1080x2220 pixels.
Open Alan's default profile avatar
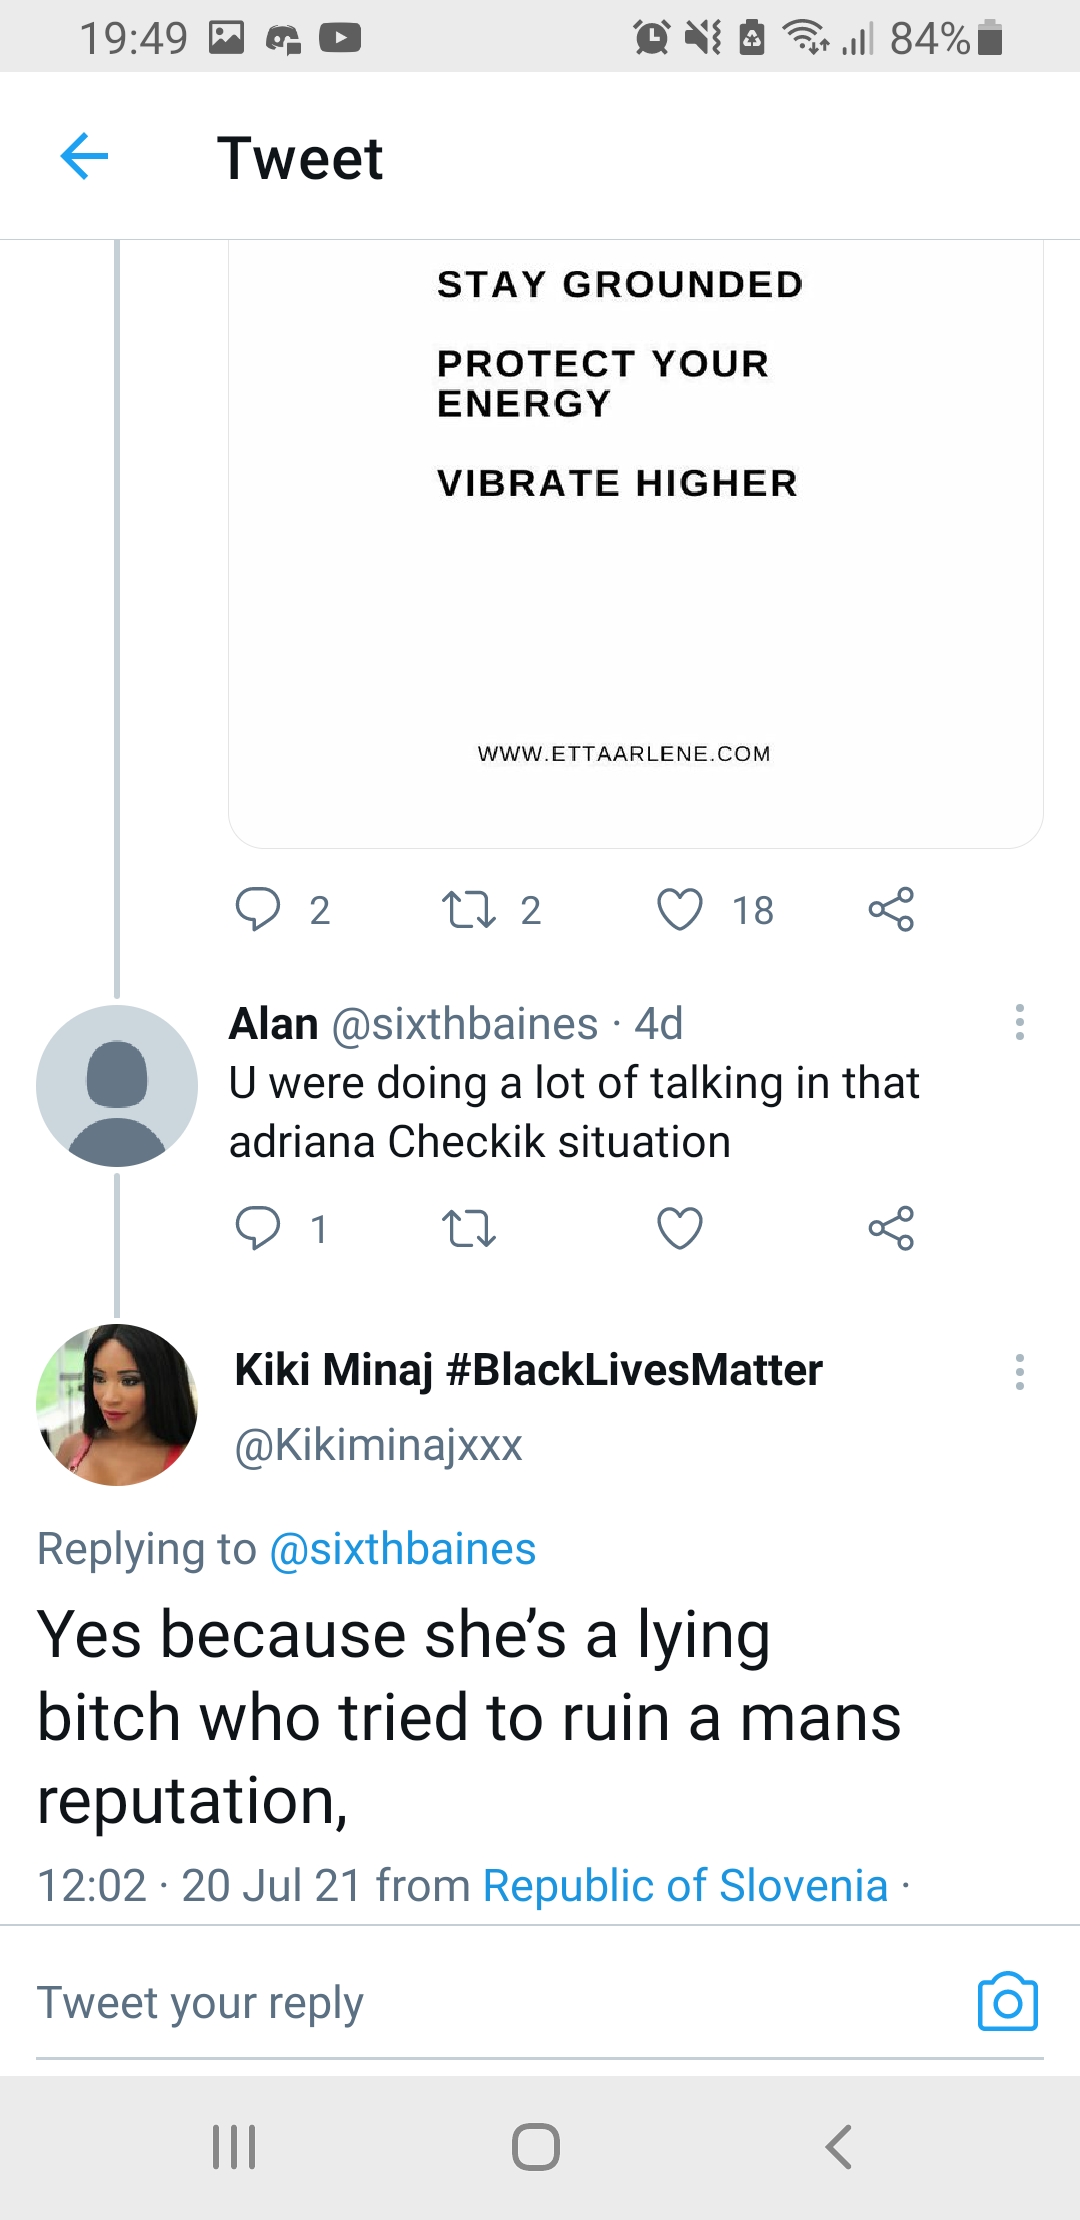pos(117,1086)
